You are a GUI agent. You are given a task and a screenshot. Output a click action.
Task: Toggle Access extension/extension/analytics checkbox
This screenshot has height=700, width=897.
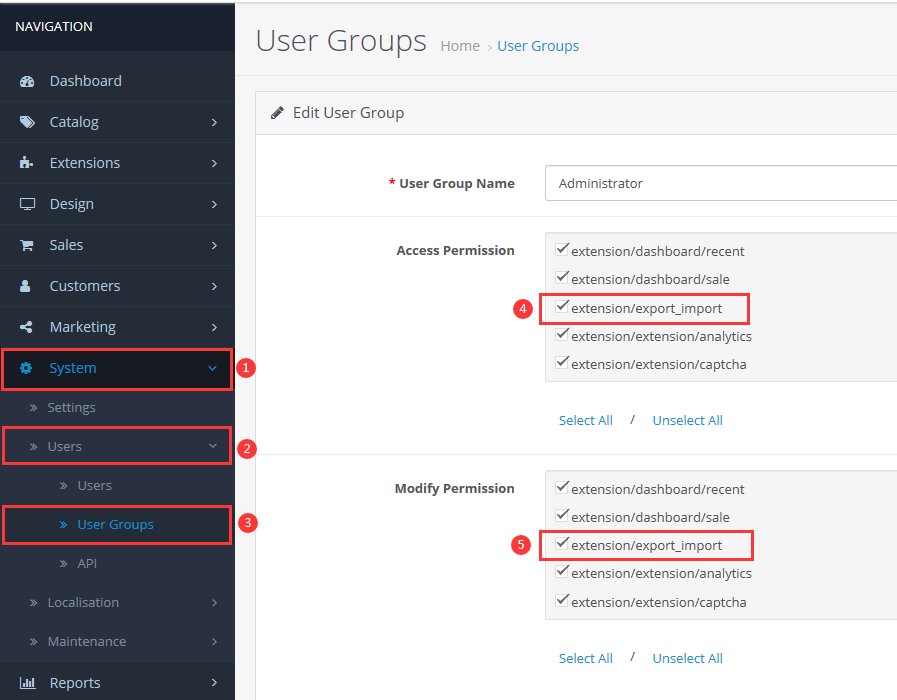tap(562, 335)
